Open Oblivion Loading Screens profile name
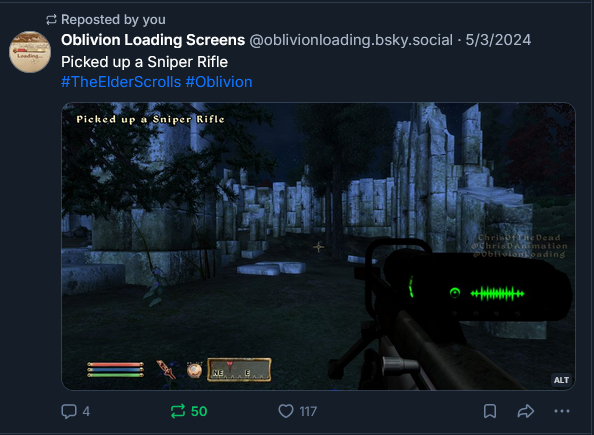 [x=153, y=40]
